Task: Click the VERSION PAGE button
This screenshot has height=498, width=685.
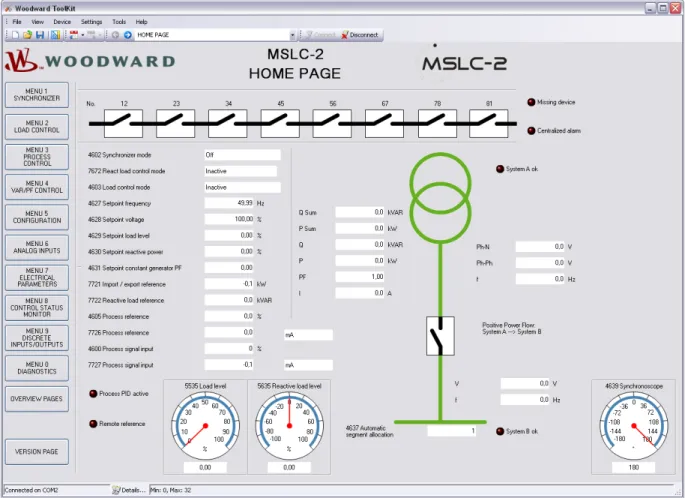Action: point(37,452)
